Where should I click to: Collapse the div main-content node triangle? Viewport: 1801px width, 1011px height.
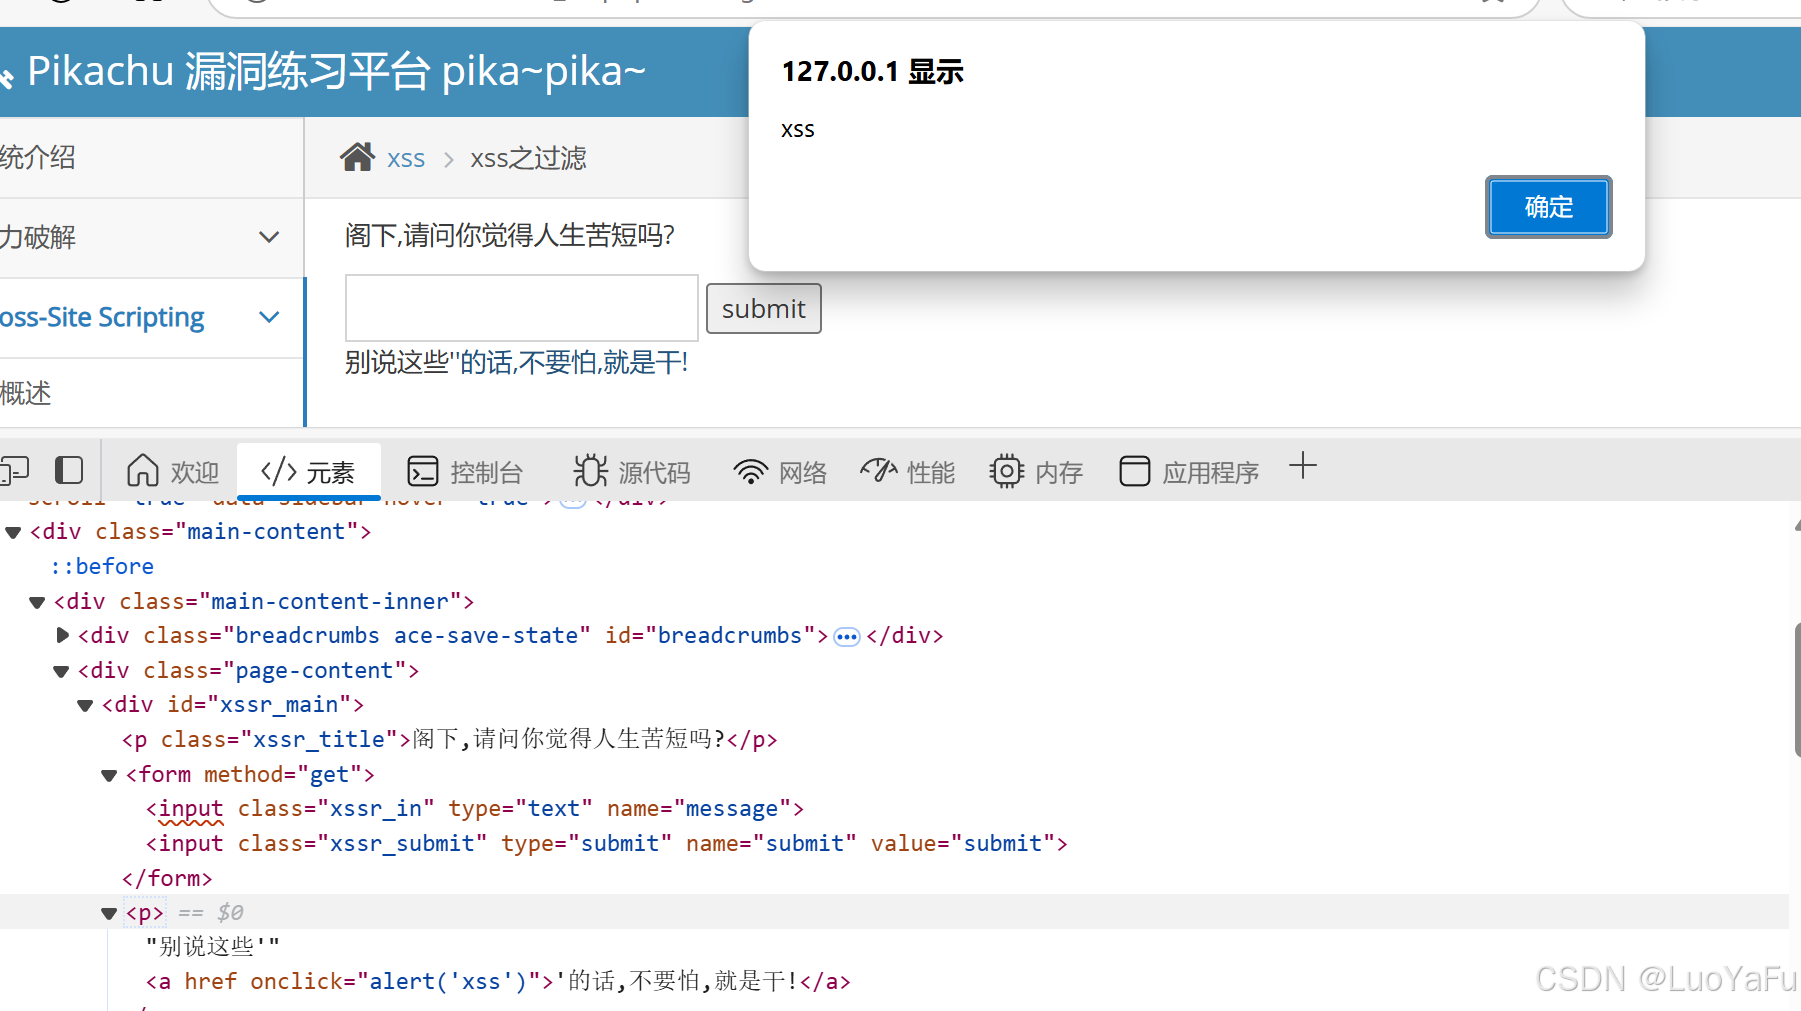13,532
